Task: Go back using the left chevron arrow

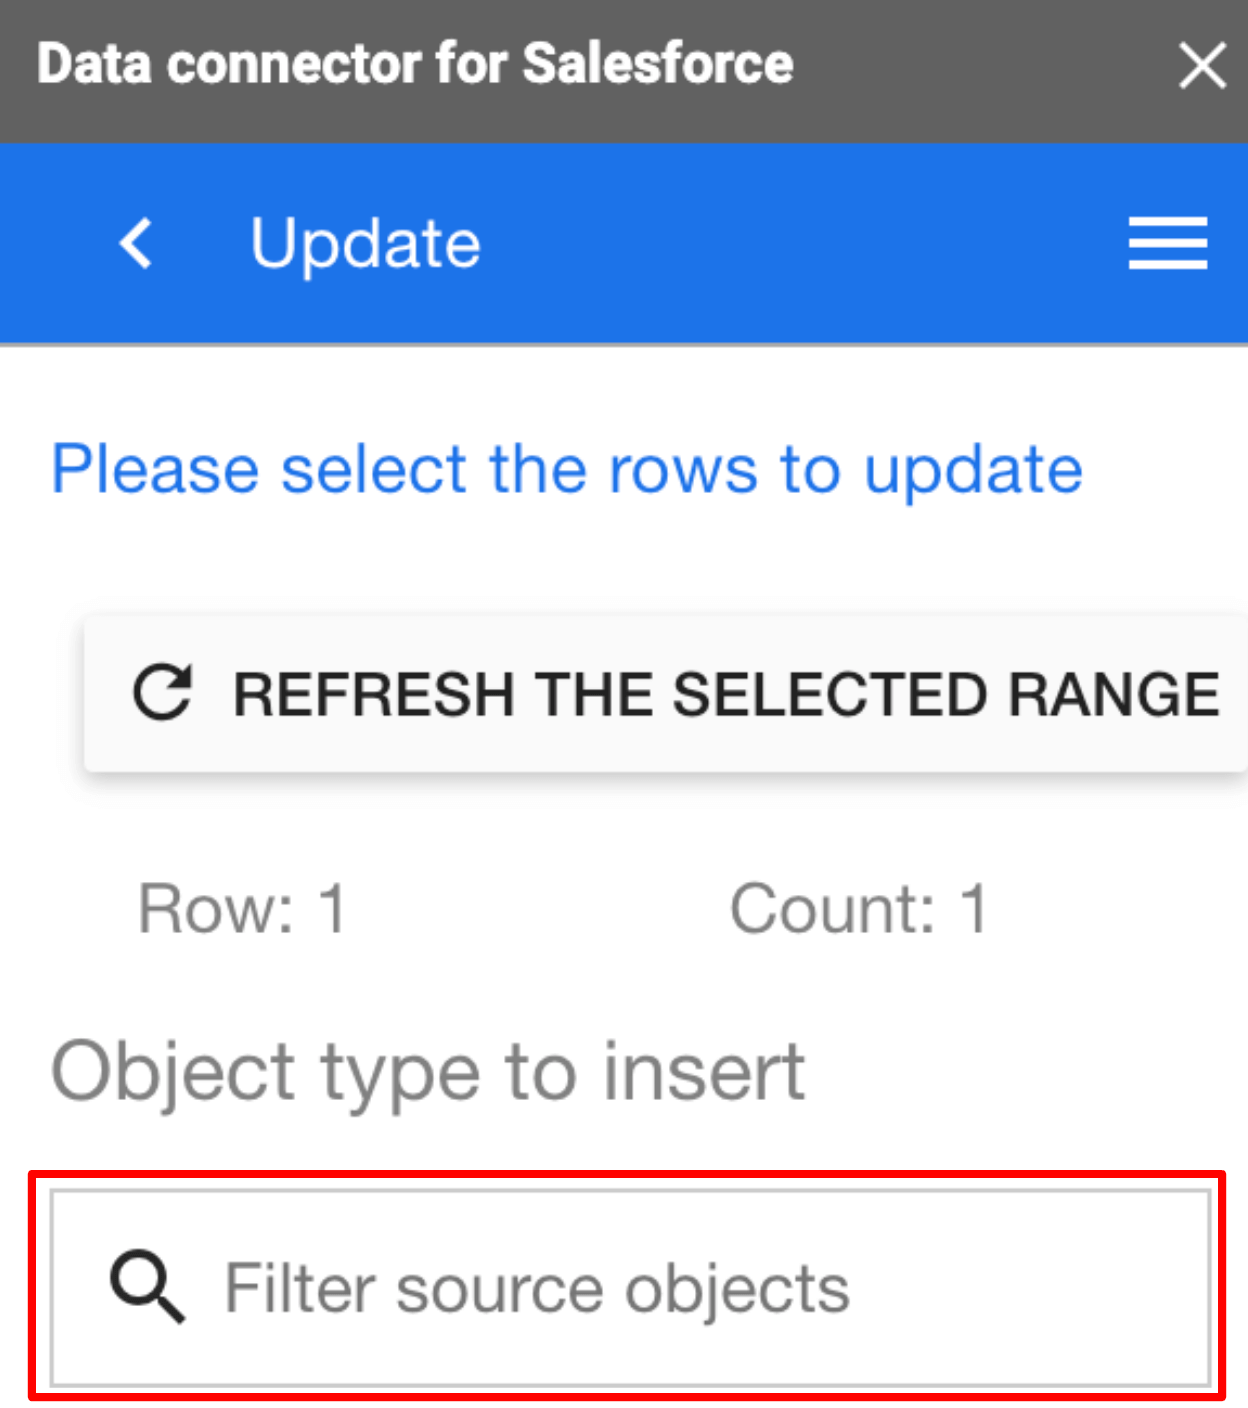Action: click(x=136, y=244)
